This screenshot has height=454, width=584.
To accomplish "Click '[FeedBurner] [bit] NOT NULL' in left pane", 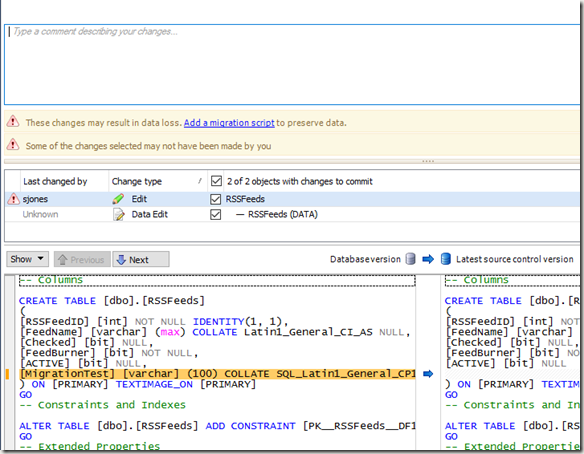I will click(109, 353).
